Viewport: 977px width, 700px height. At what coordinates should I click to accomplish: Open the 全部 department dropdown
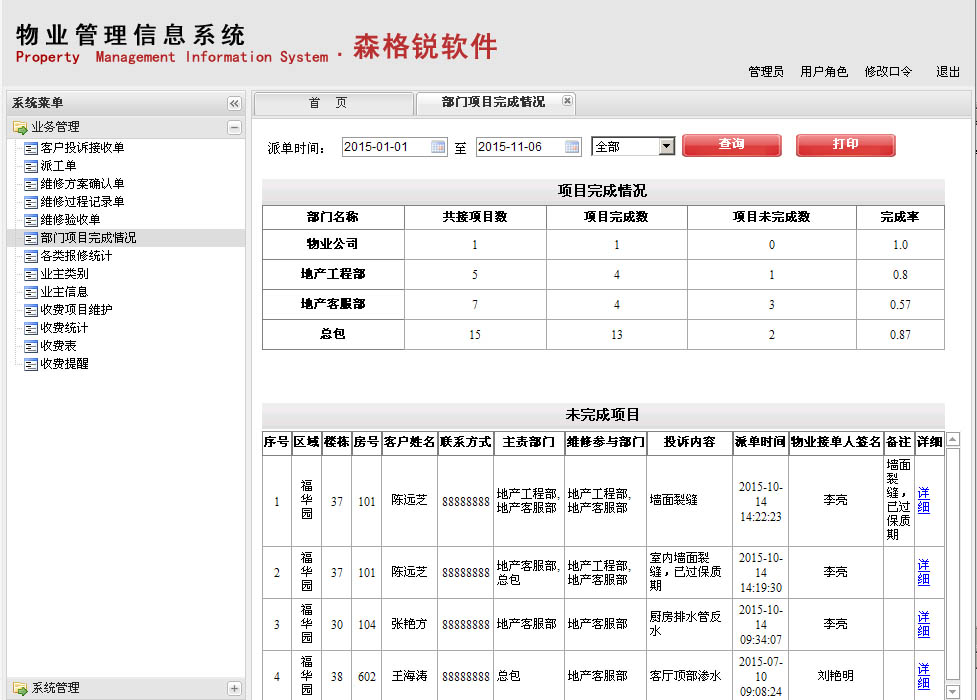point(667,147)
